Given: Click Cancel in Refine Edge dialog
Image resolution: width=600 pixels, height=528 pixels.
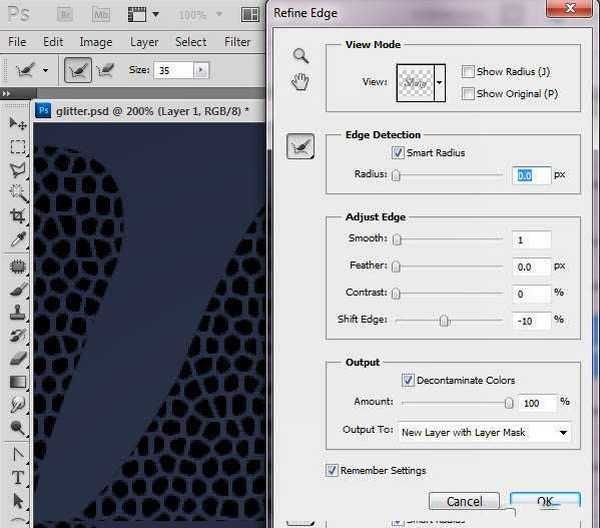Looking at the screenshot, I should click(464, 501).
